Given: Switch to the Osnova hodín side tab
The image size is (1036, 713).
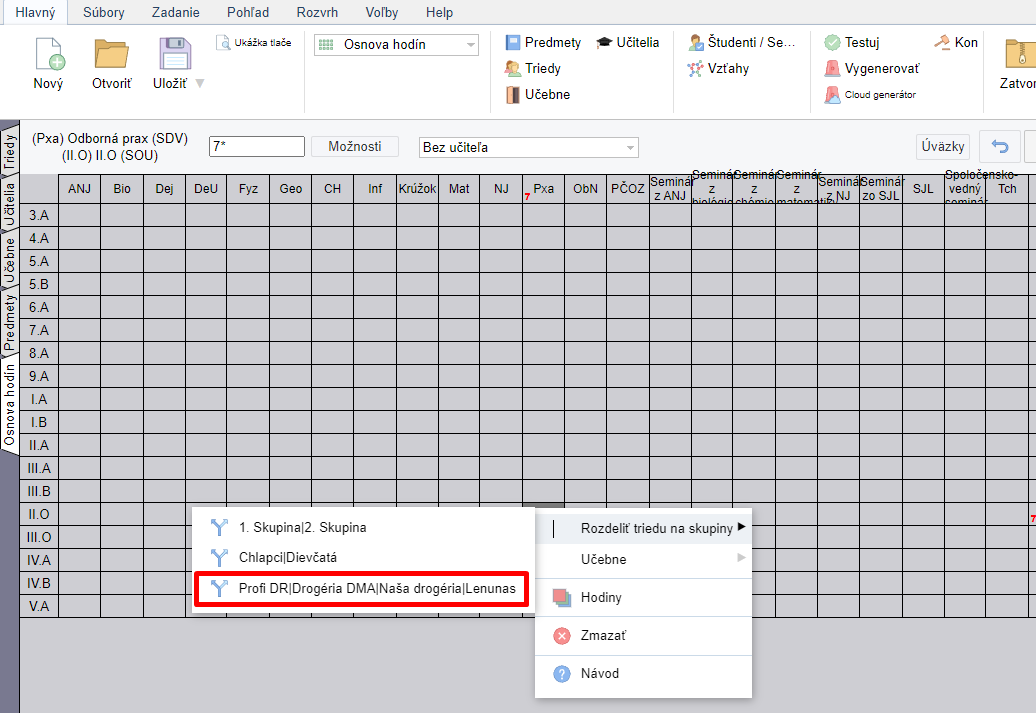Looking at the screenshot, I should tap(9, 405).
